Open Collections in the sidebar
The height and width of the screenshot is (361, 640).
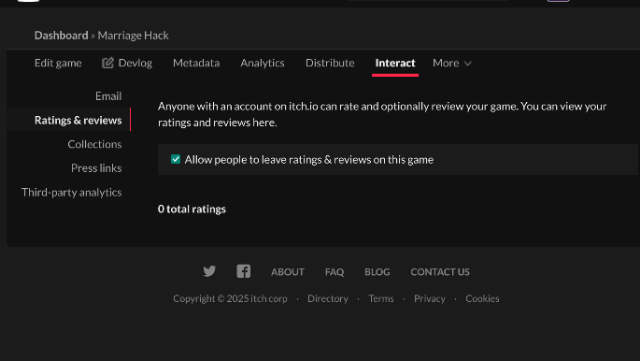coord(95,144)
